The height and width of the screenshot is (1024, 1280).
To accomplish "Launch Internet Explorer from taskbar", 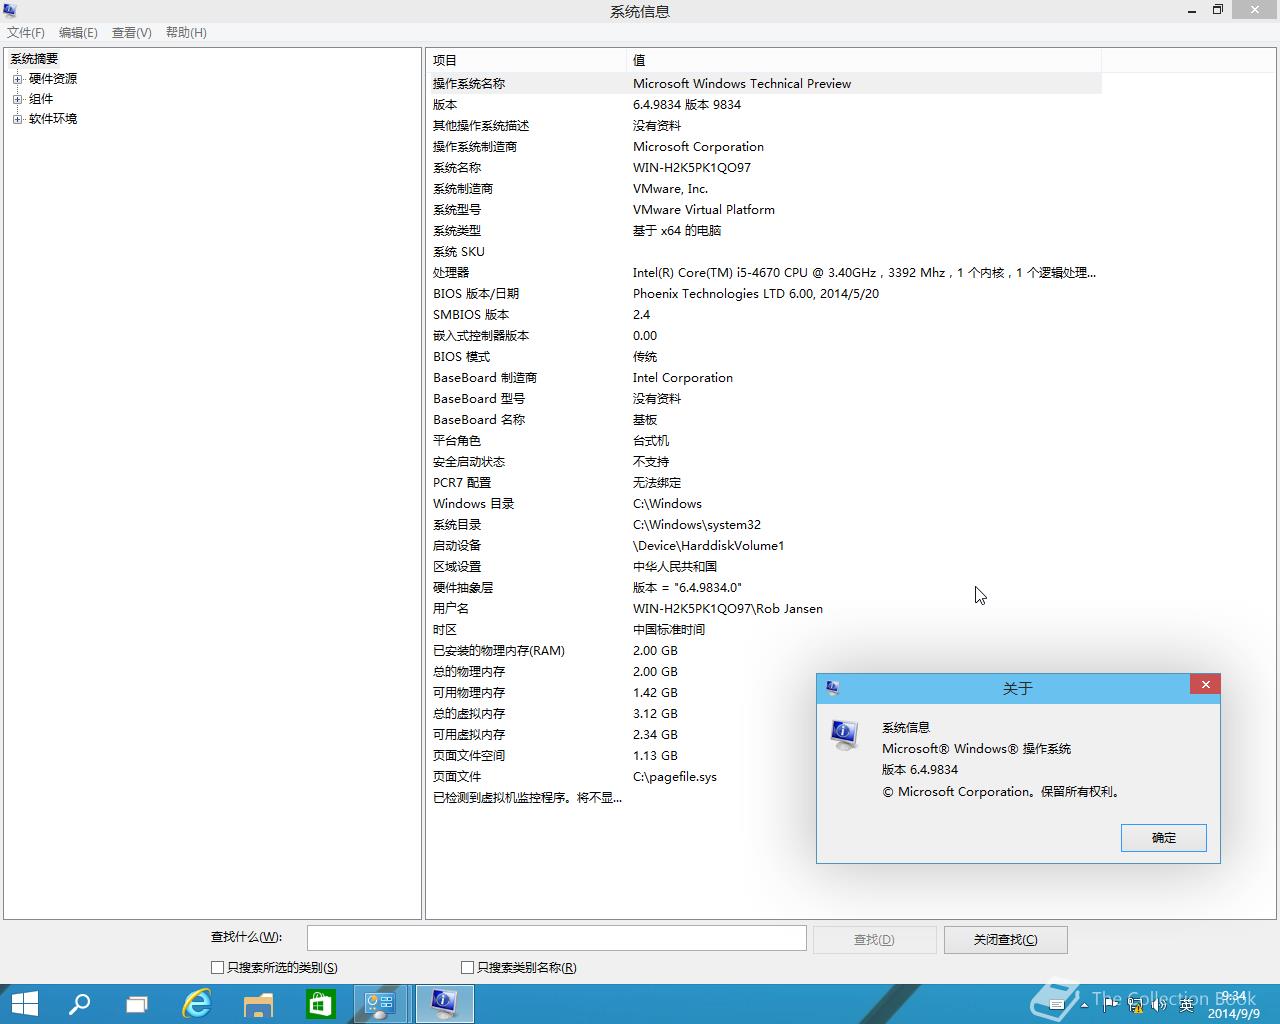I will (x=197, y=1004).
